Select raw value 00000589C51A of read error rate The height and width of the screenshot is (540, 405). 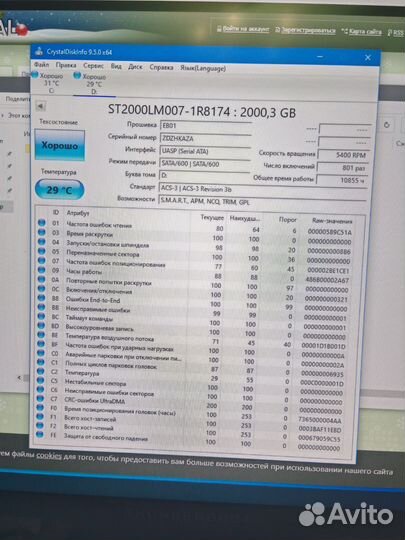(330, 232)
